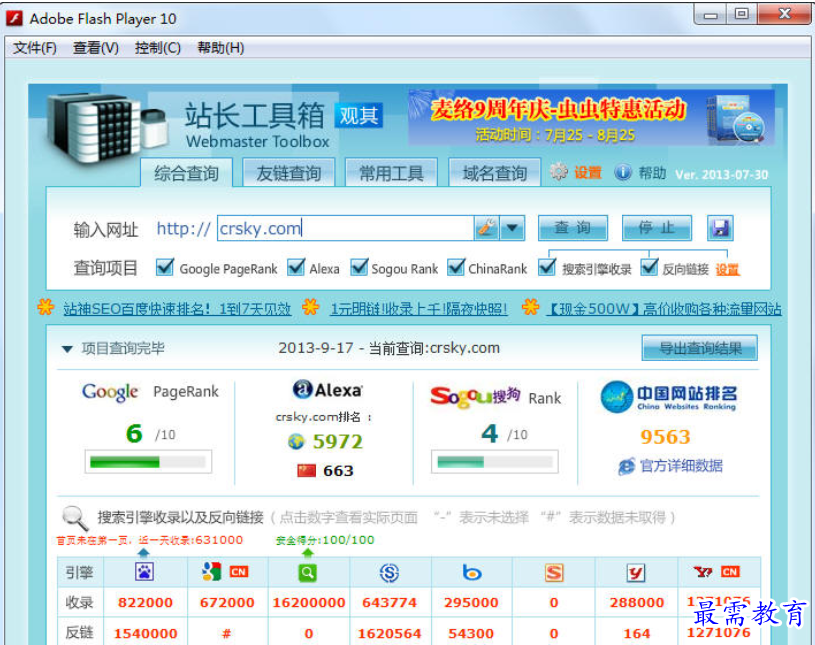Click the 观其 badge next to title

[x=359, y=115]
